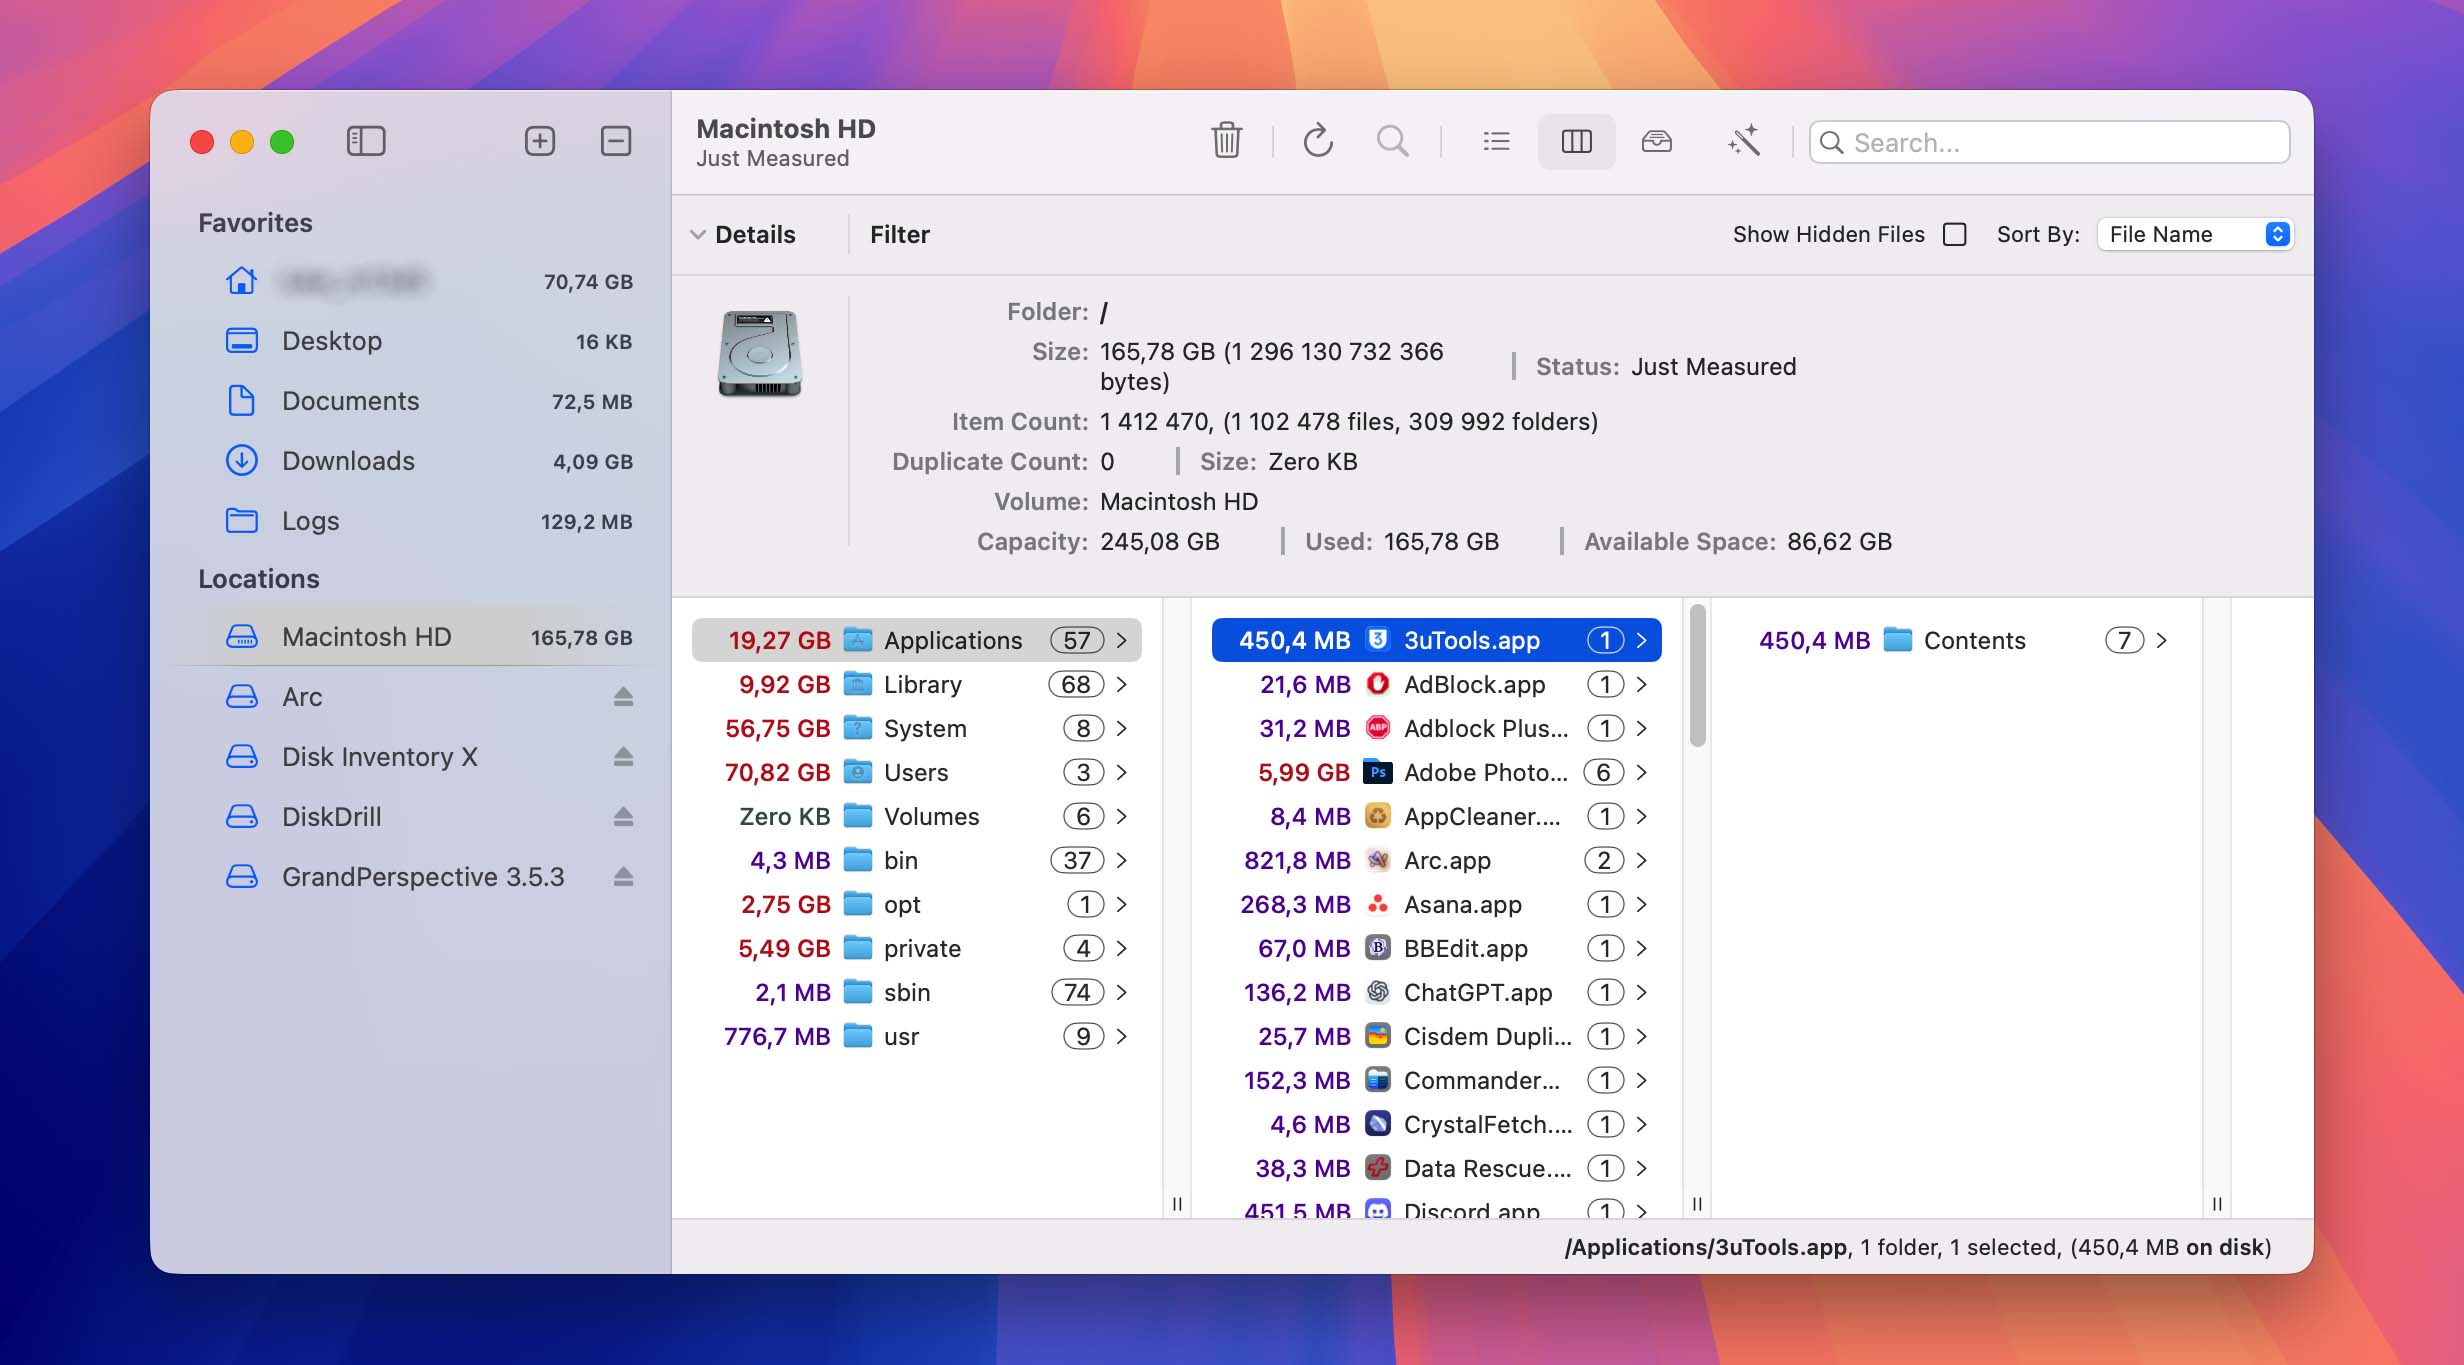
Task: Select CrystalFetch app row
Action: click(x=1436, y=1124)
